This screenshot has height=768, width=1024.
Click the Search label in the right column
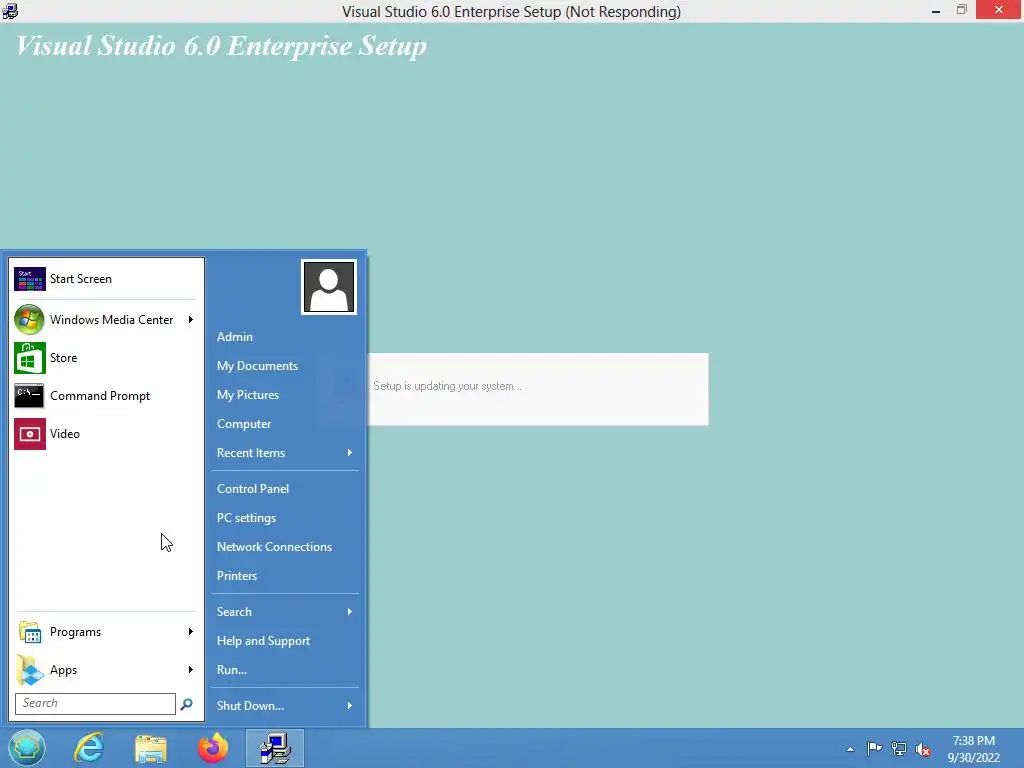coord(234,612)
